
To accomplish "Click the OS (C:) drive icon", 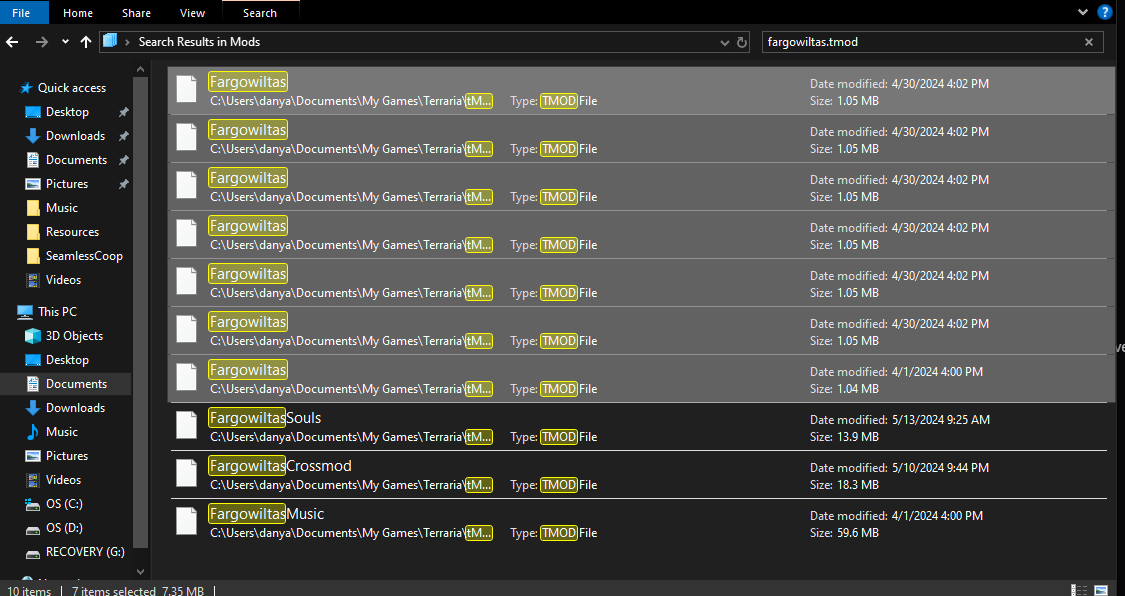I will 32,503.
